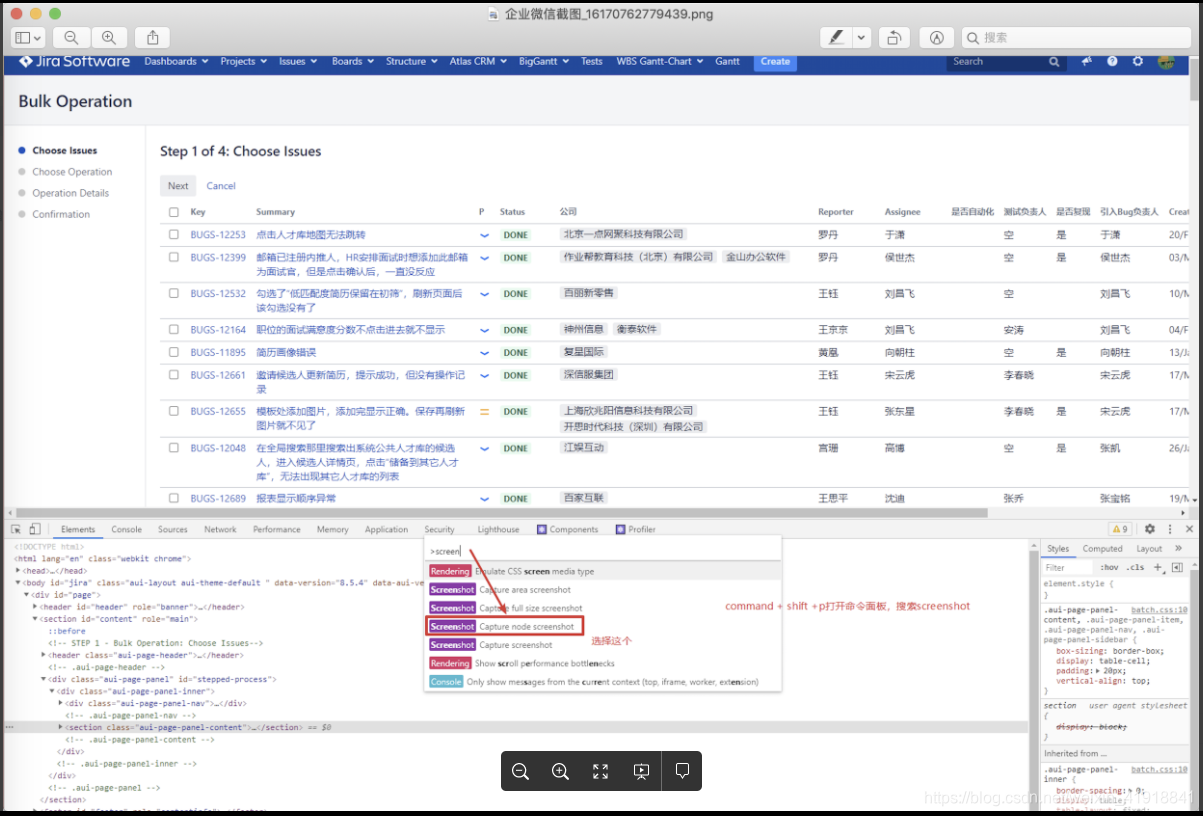The height and width of the screenshot is (816, 1203).
Task: Open the Atlas CRM dropdown menu
Action: pyautogui.click(x=478, y=61)
